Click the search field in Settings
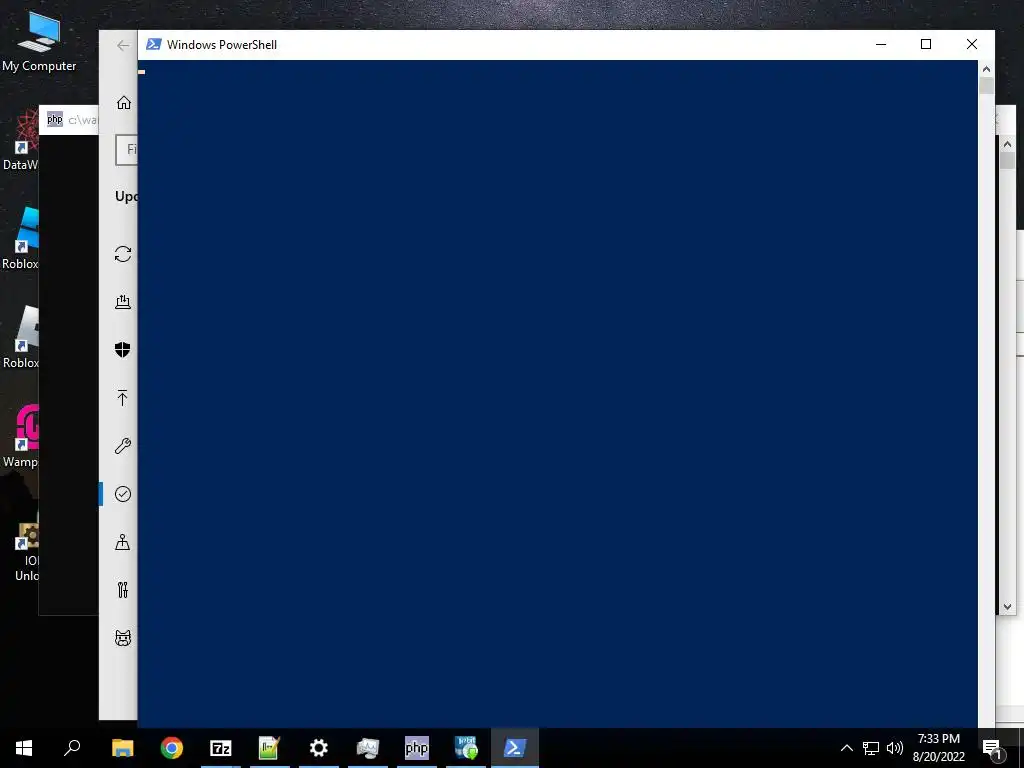 (x=127, y=150)
